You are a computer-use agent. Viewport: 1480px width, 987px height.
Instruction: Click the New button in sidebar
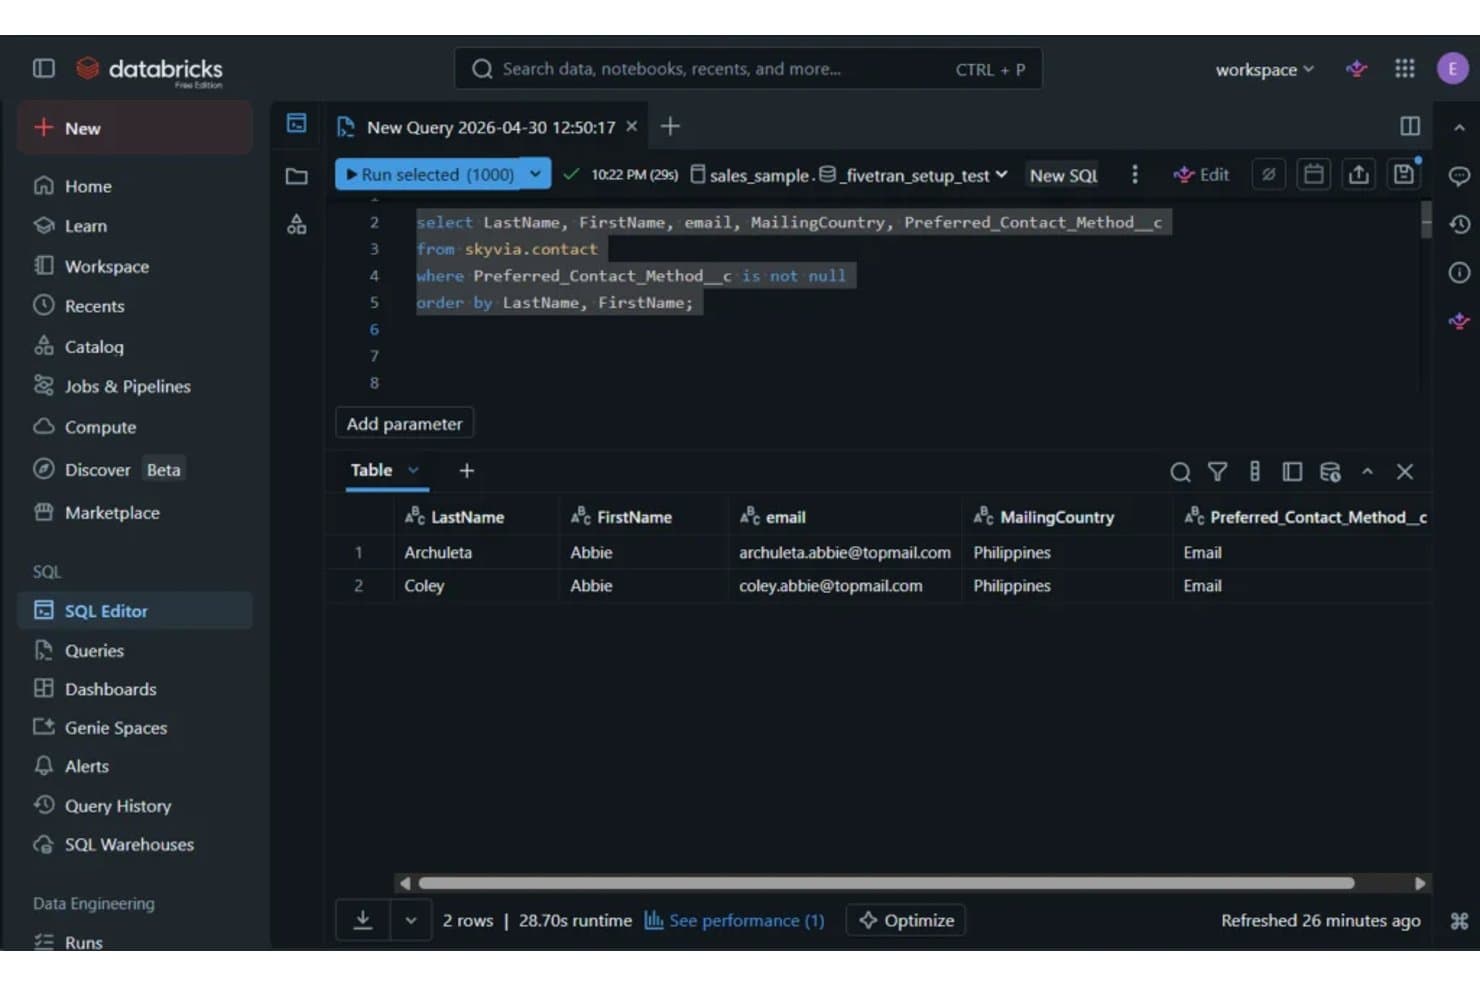[x=135, y=128]
